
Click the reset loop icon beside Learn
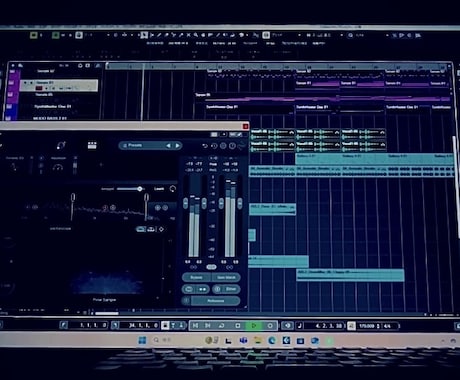click(x=172, y=189)
